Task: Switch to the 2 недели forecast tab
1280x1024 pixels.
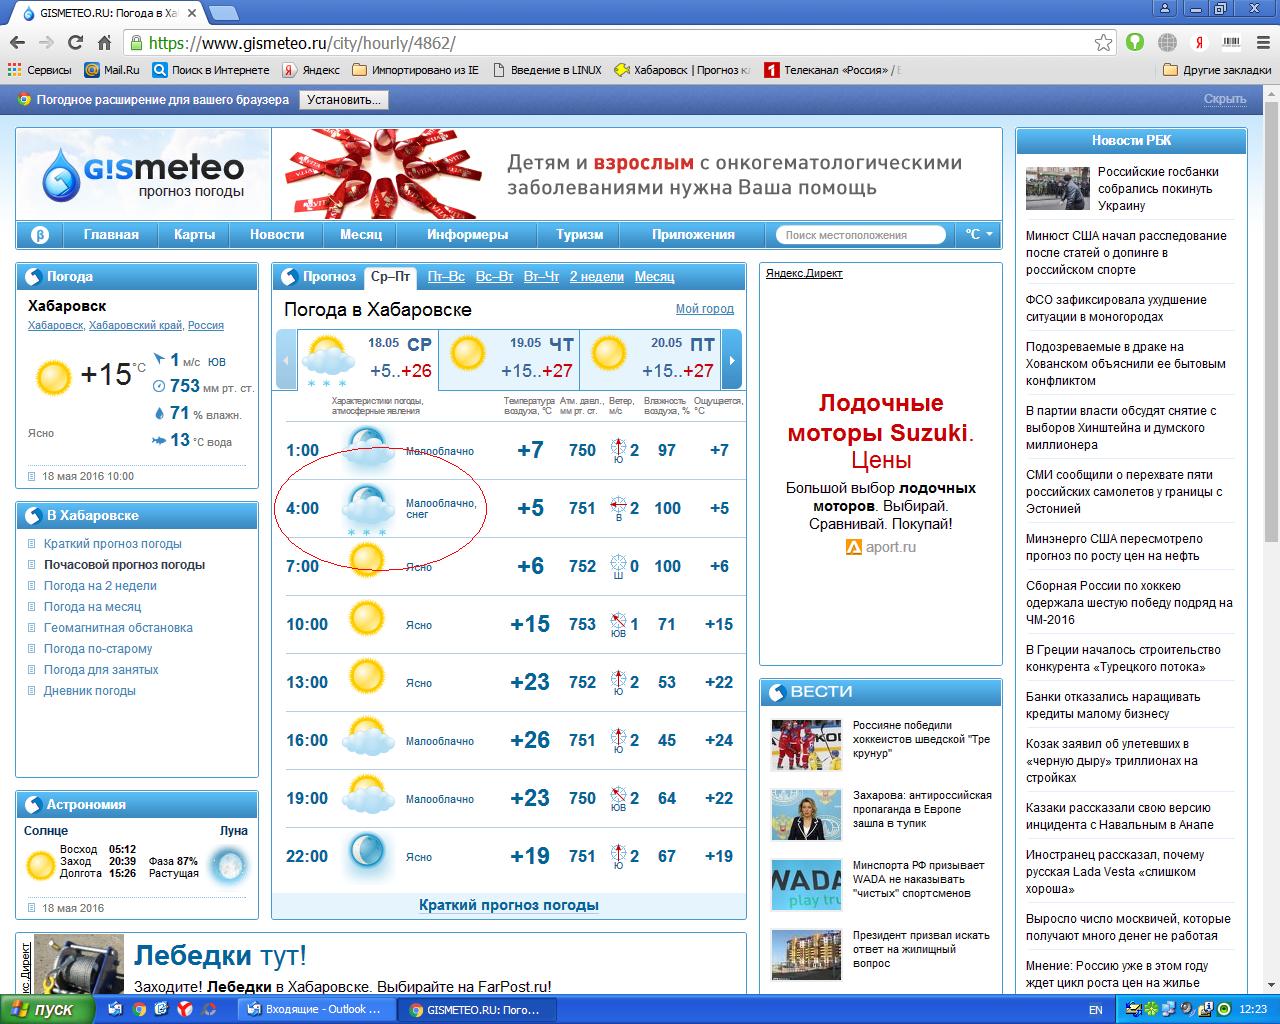Action: click(596, 277)
